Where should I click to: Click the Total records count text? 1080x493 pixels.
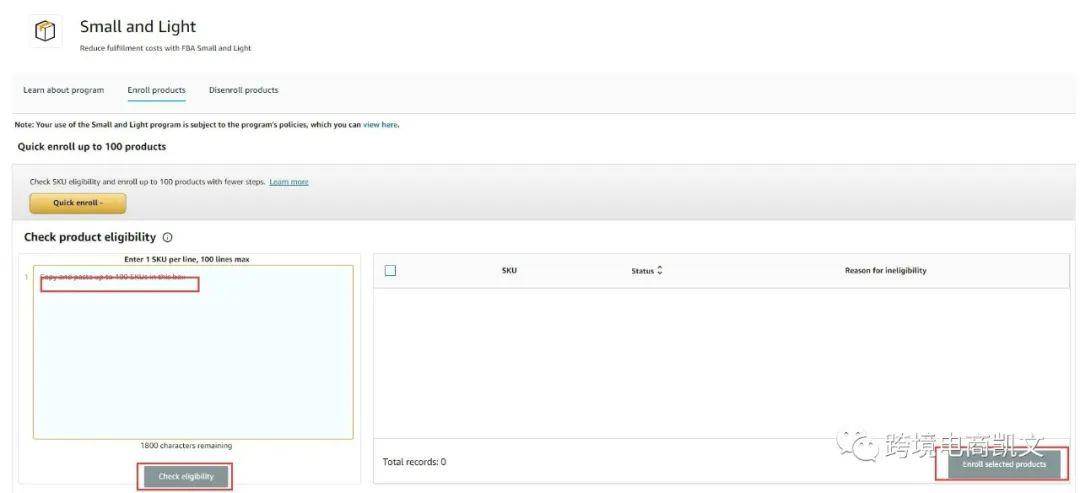414,462
